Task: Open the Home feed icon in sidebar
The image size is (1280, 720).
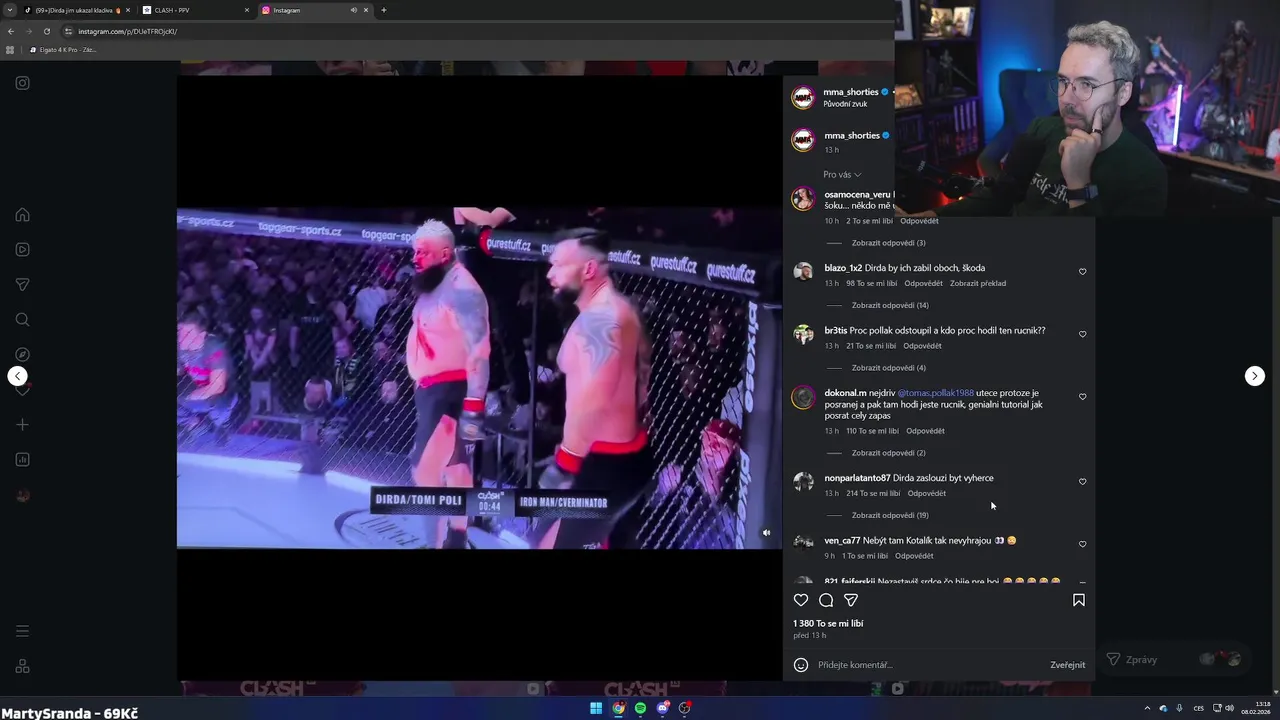Action: 22,215
